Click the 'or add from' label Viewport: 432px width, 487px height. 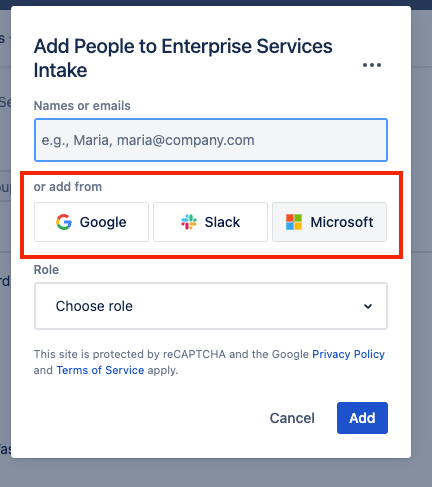pos(68,187)
